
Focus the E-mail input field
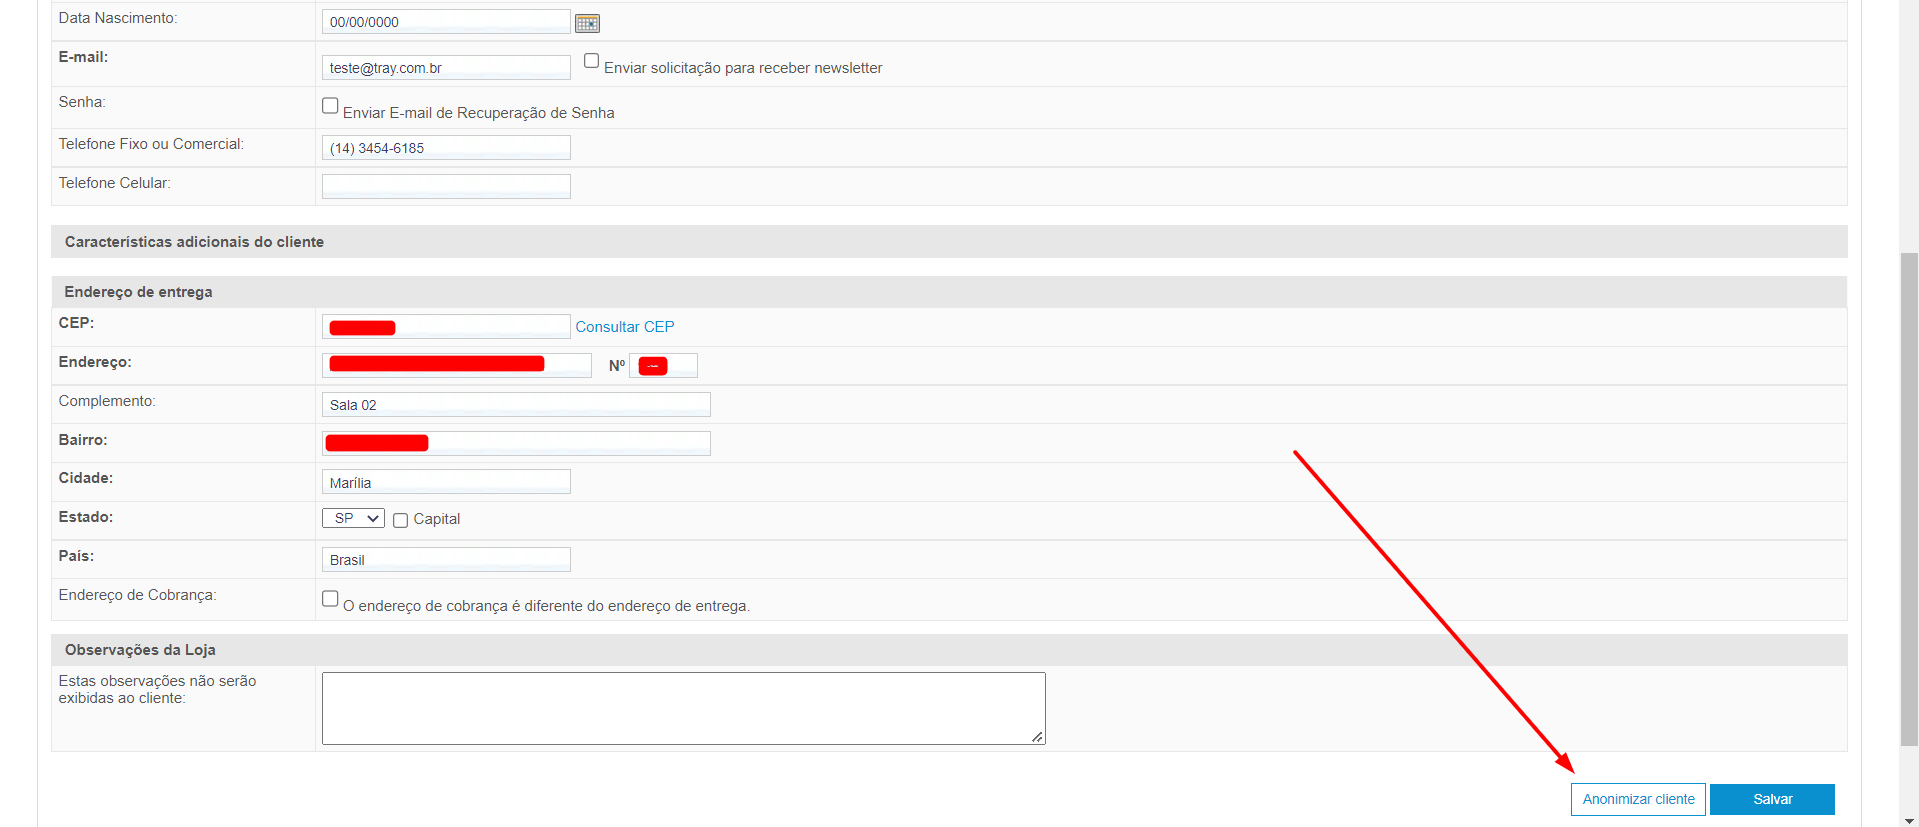pos(445,68)
